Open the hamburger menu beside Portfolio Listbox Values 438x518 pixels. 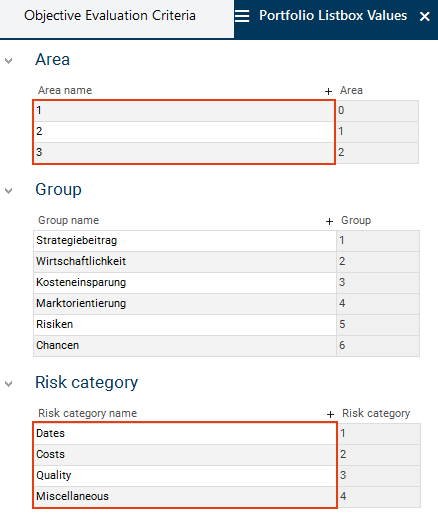(x=242, y=16)
